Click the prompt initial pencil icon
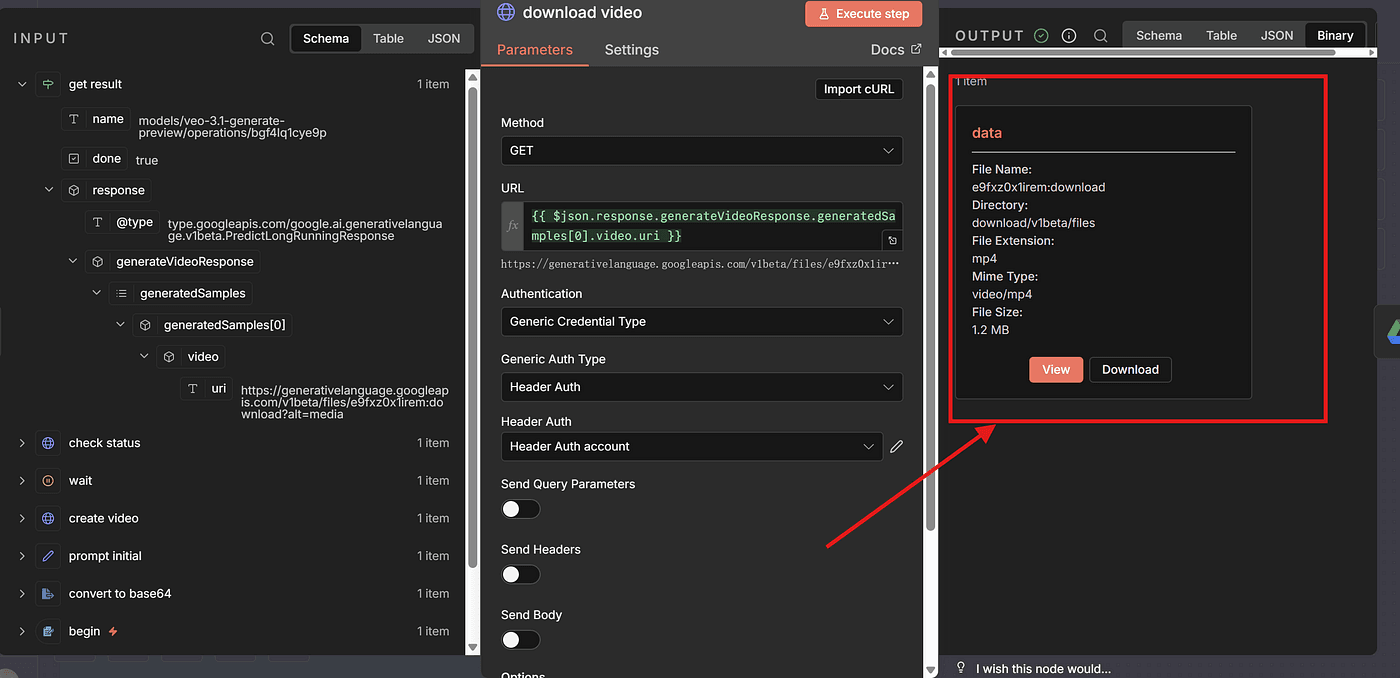1400x678 pixels. click(48, 556)
